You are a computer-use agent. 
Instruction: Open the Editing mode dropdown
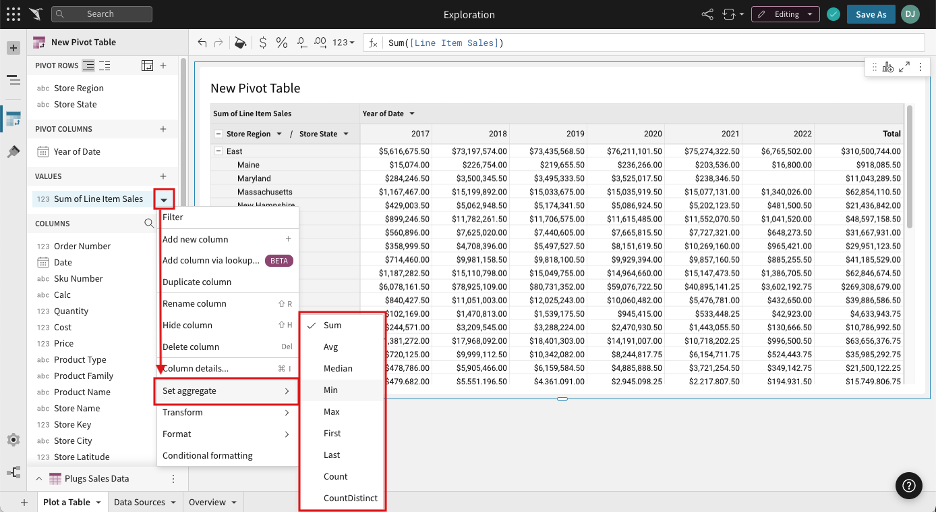click(785, 14)
